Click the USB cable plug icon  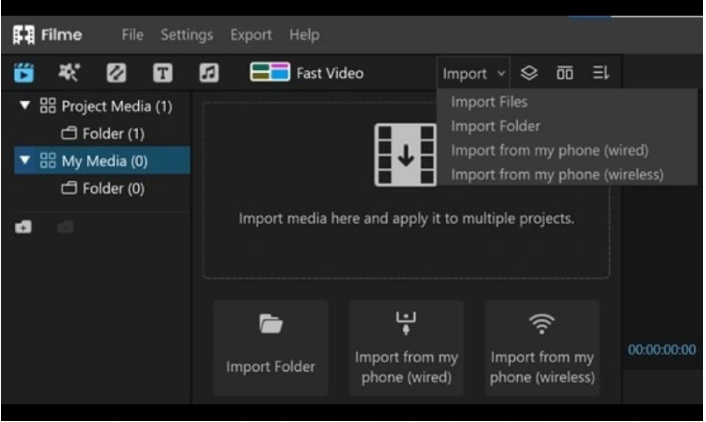(406, 323)
